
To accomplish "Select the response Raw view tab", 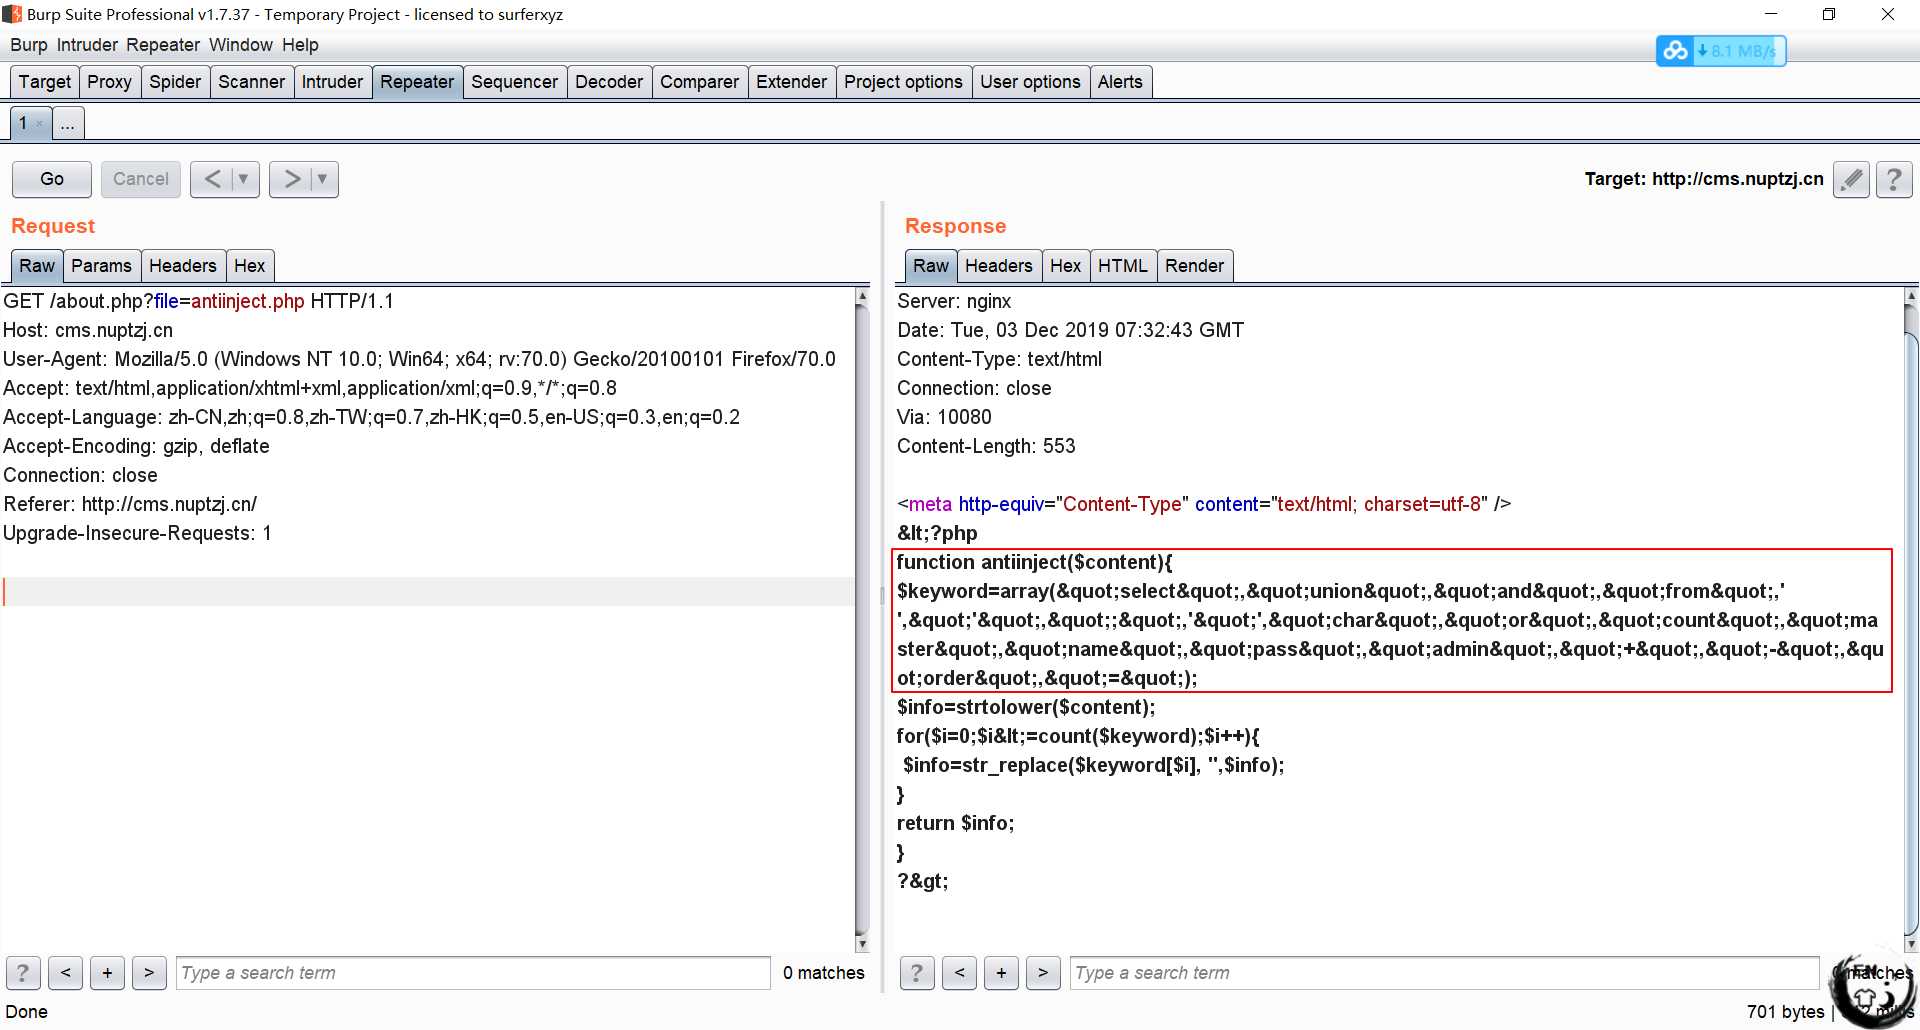I will click(930, 266).
